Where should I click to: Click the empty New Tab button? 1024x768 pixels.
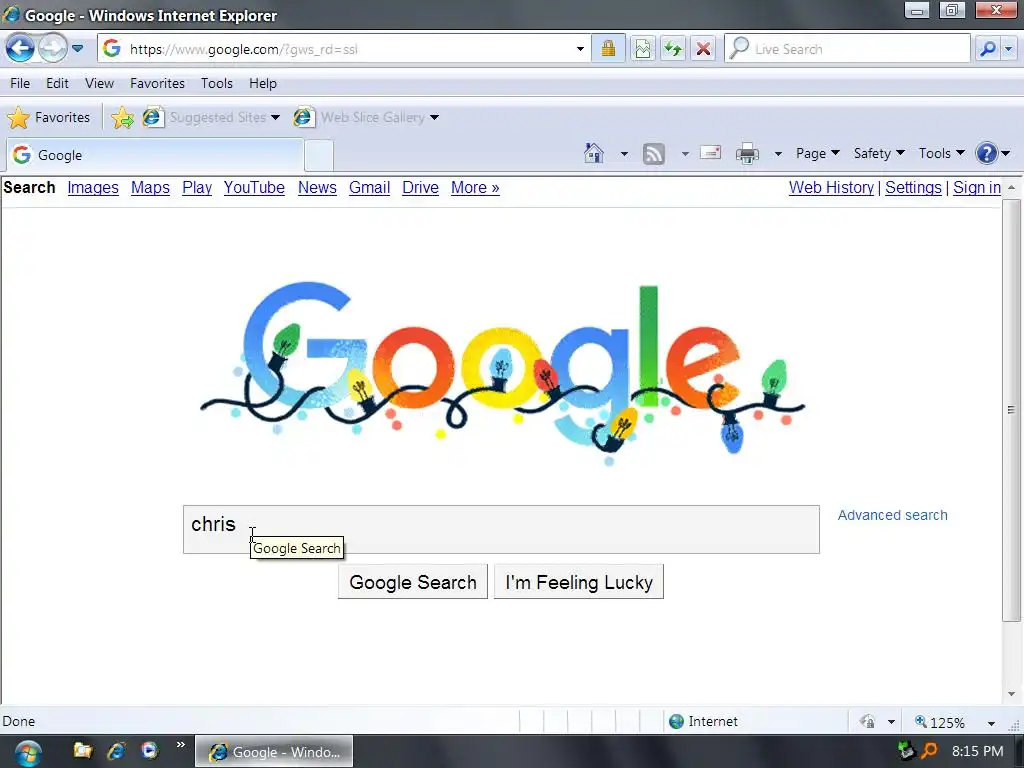319,155
